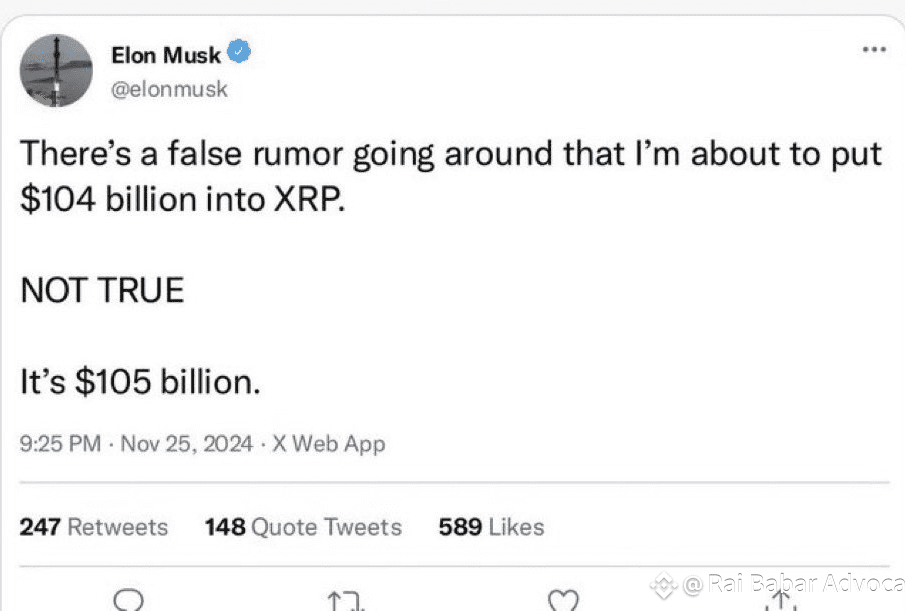
Task: Click the "It's $105 billion." line
Action: 140,381
